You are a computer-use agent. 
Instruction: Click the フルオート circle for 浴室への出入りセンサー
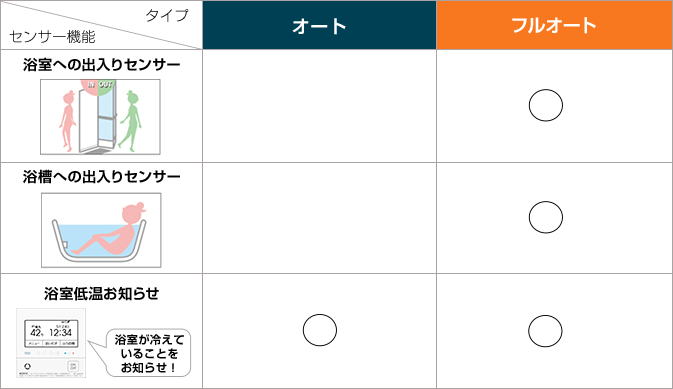coord(546,105)
